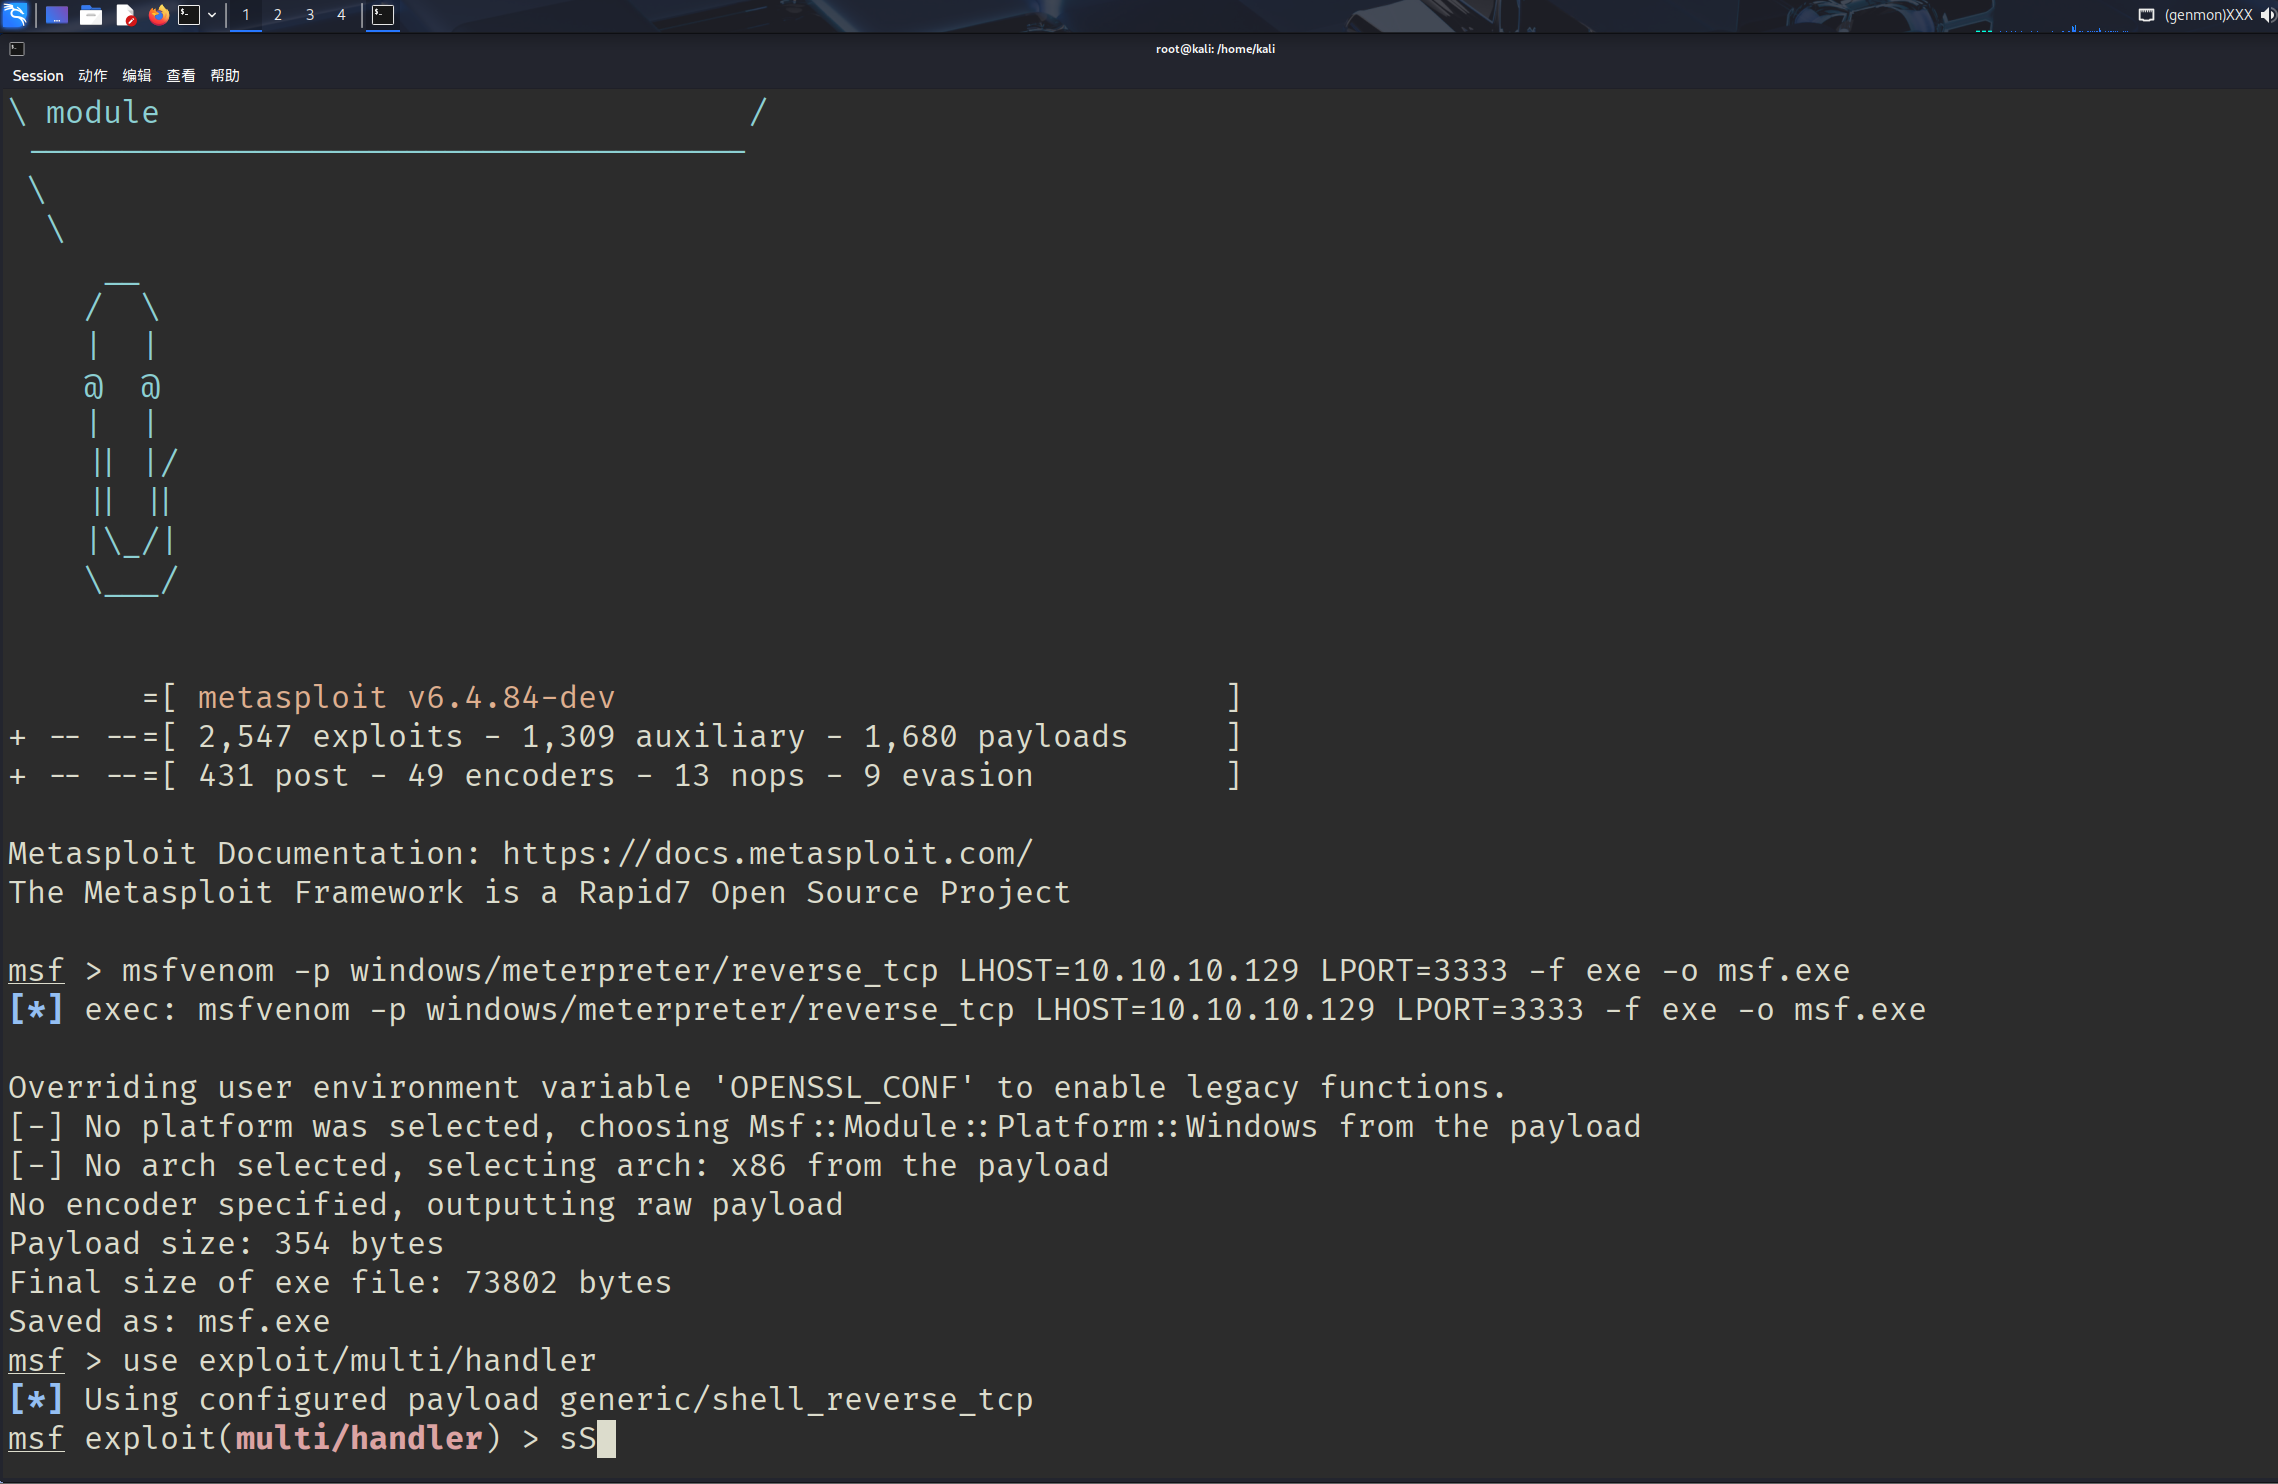This screenshot has width=2278, height=1484.
Task: Expand the terminal launcher dropdown arrow
Action: point(212,15)
